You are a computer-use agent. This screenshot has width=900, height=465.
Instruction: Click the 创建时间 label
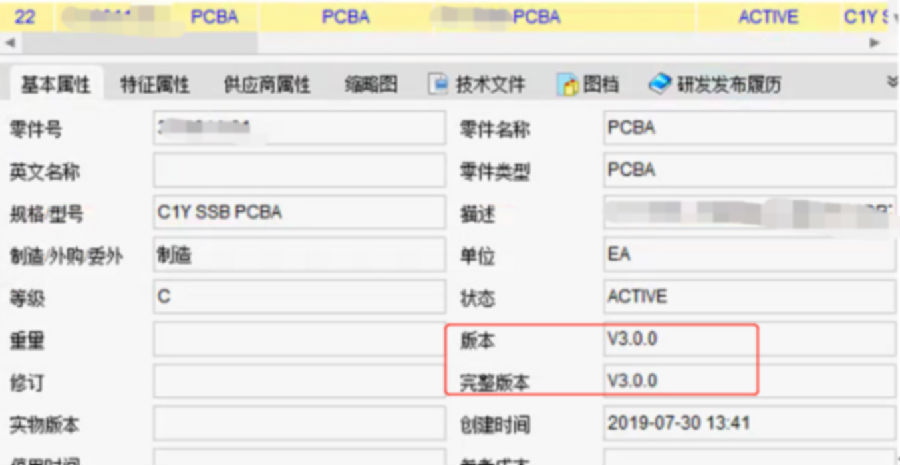(495, 425)
